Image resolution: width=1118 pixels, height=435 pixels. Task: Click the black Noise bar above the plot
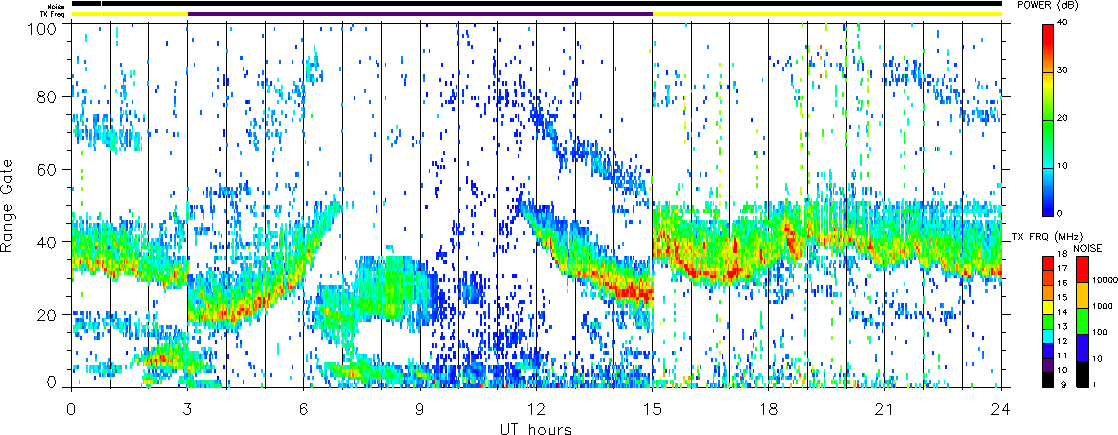(536, 4)
